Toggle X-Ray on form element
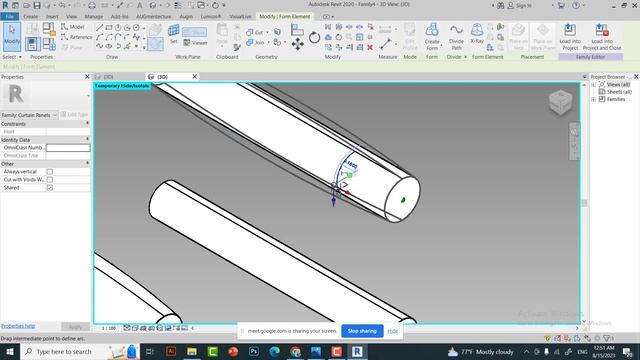This screenshot has width=640, height=360. [x=477, y=33]
